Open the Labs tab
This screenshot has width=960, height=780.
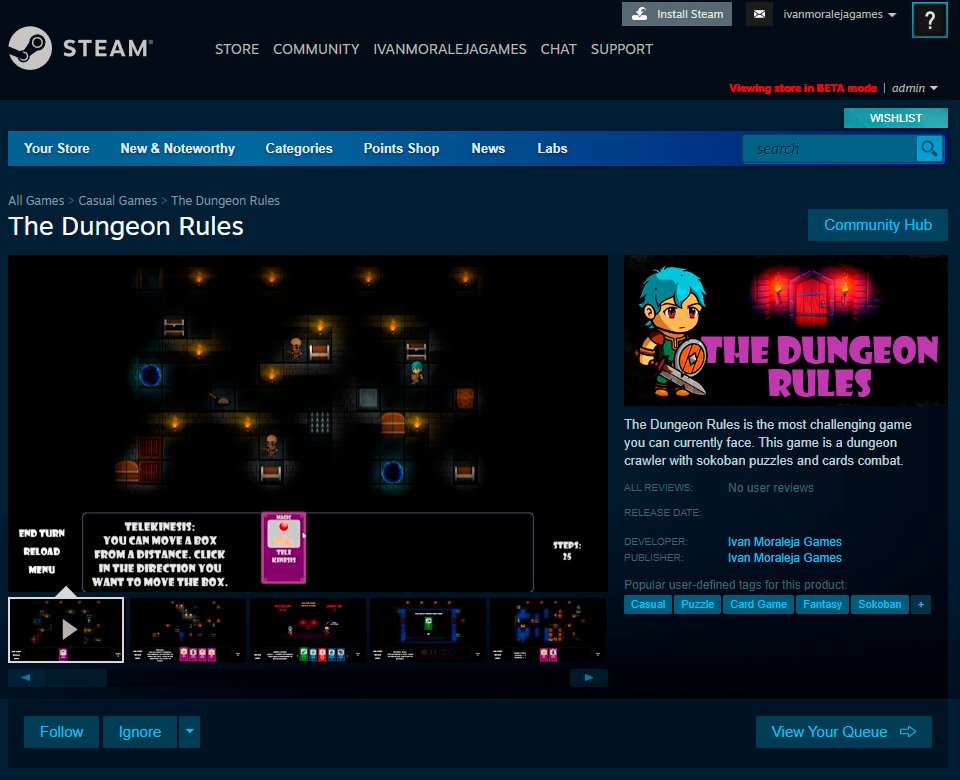coord(552,148)
